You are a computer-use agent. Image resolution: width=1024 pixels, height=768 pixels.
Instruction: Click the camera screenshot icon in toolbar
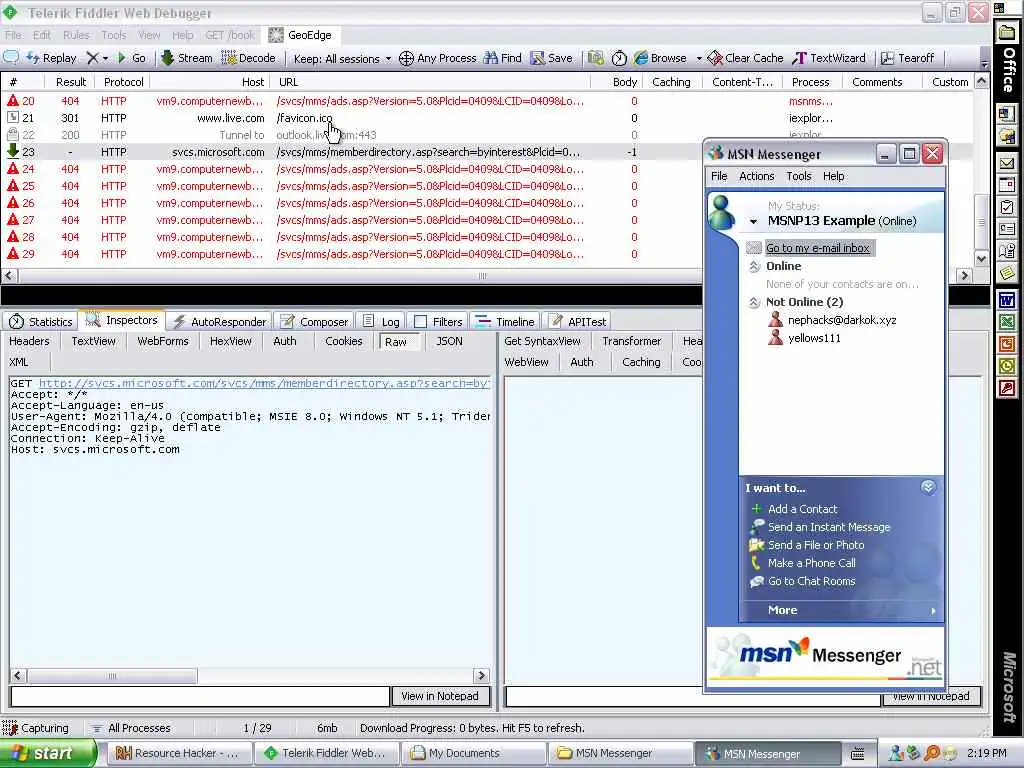(595, 58)
